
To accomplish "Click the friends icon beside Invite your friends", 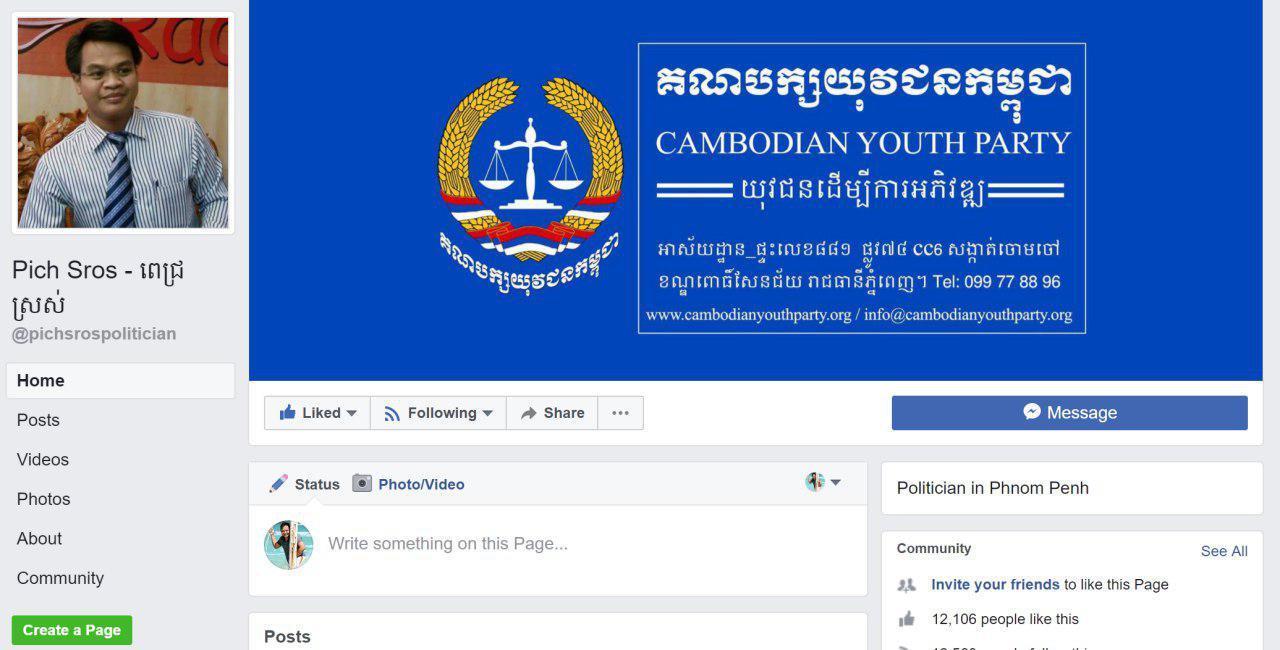I will [907, 585].
